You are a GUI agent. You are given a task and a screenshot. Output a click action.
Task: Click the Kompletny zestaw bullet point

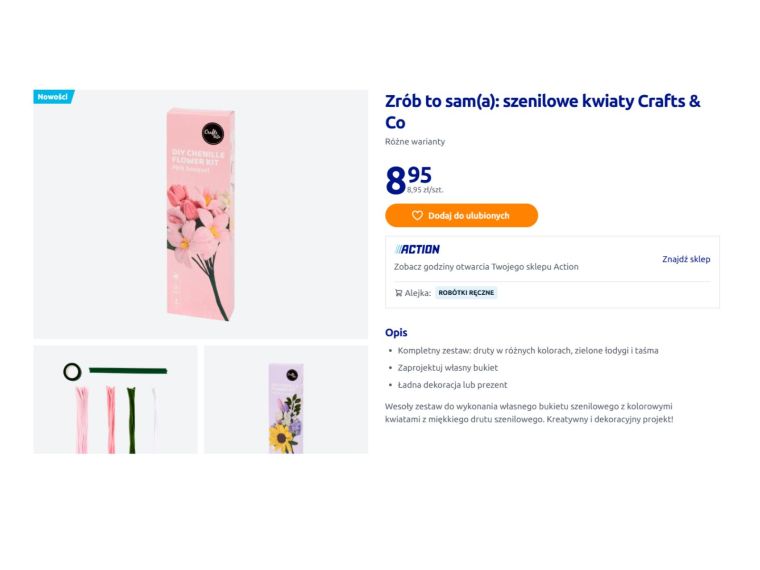point(527,351)
